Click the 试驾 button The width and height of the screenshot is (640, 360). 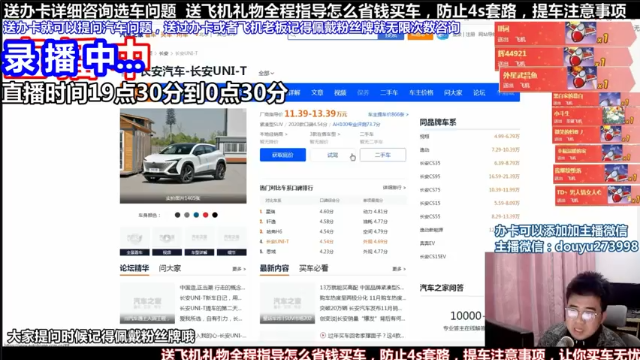(333, 155)
